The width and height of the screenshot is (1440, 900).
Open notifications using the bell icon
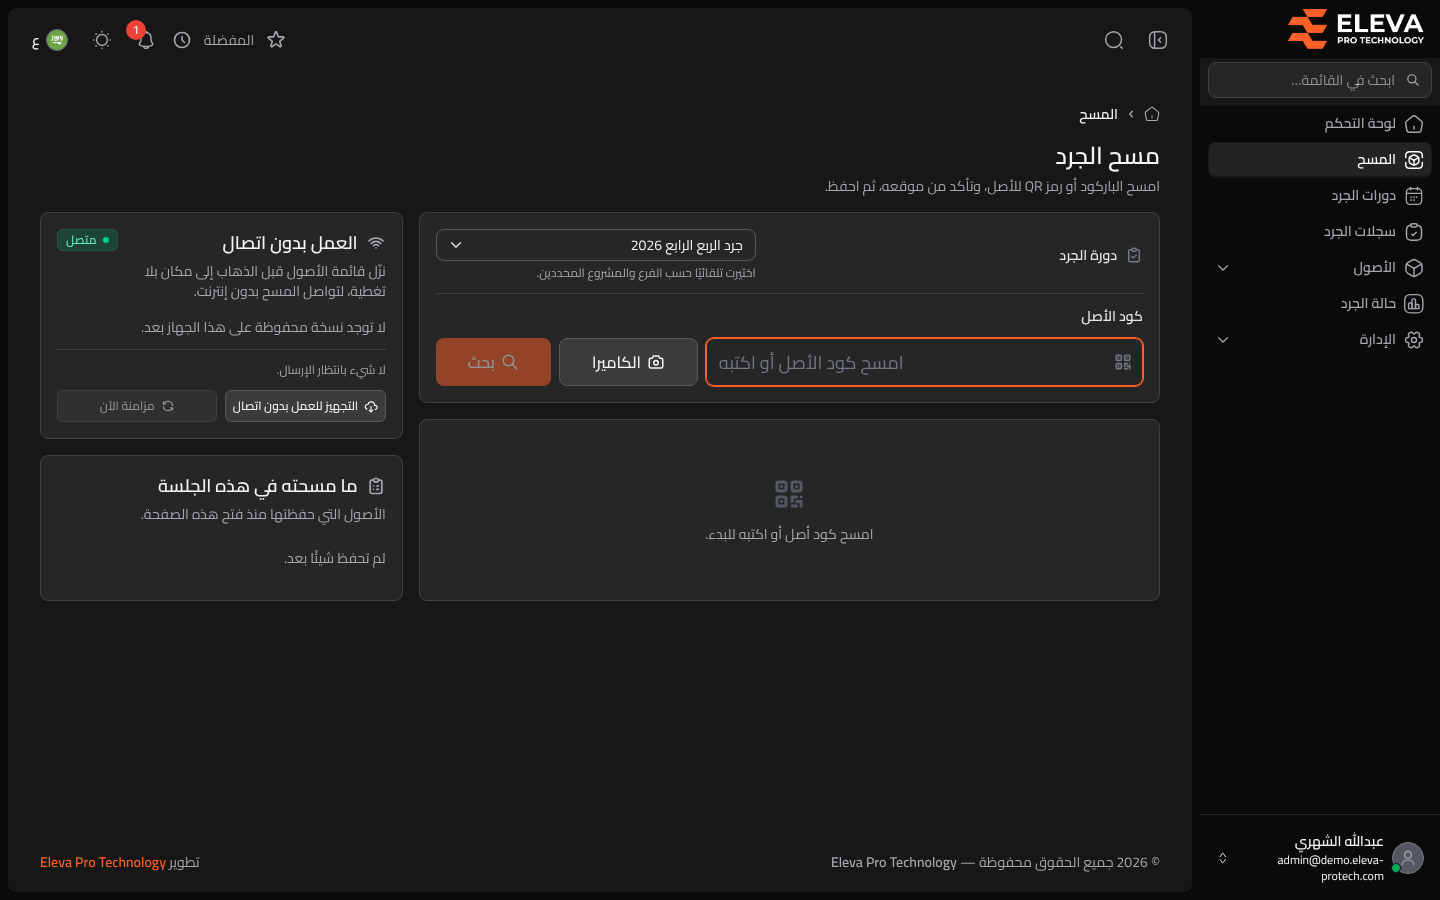click(x=145, y=40)
